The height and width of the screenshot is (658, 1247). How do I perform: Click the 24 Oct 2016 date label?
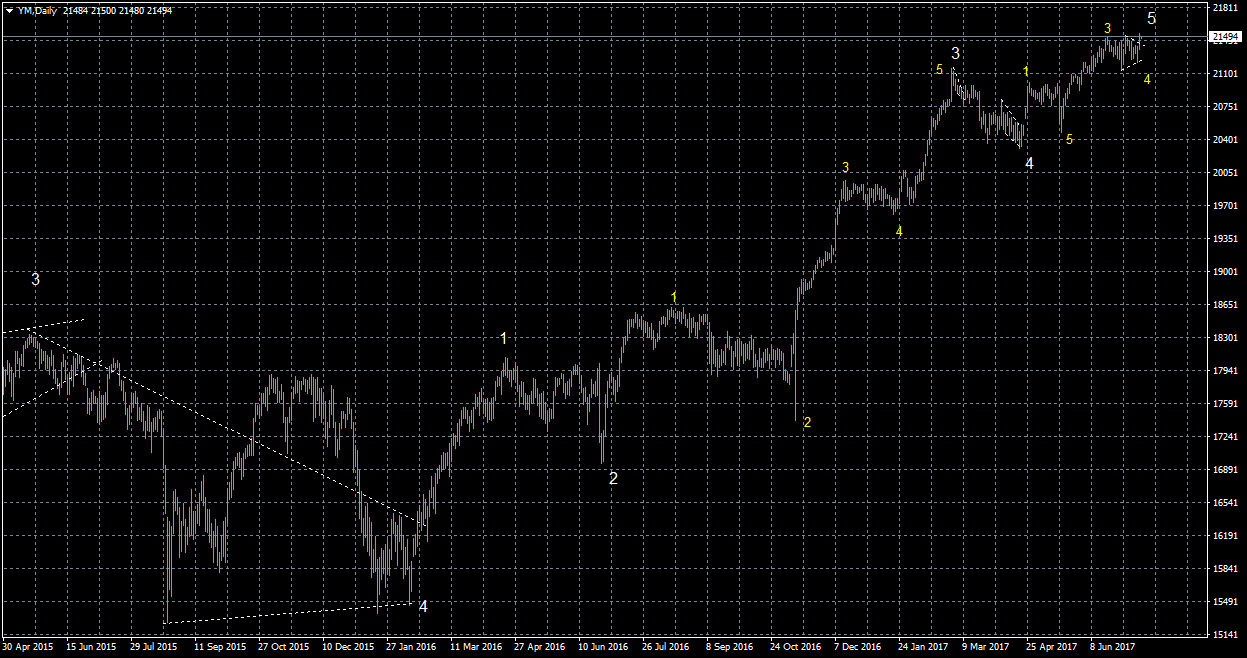click(796, 648)
